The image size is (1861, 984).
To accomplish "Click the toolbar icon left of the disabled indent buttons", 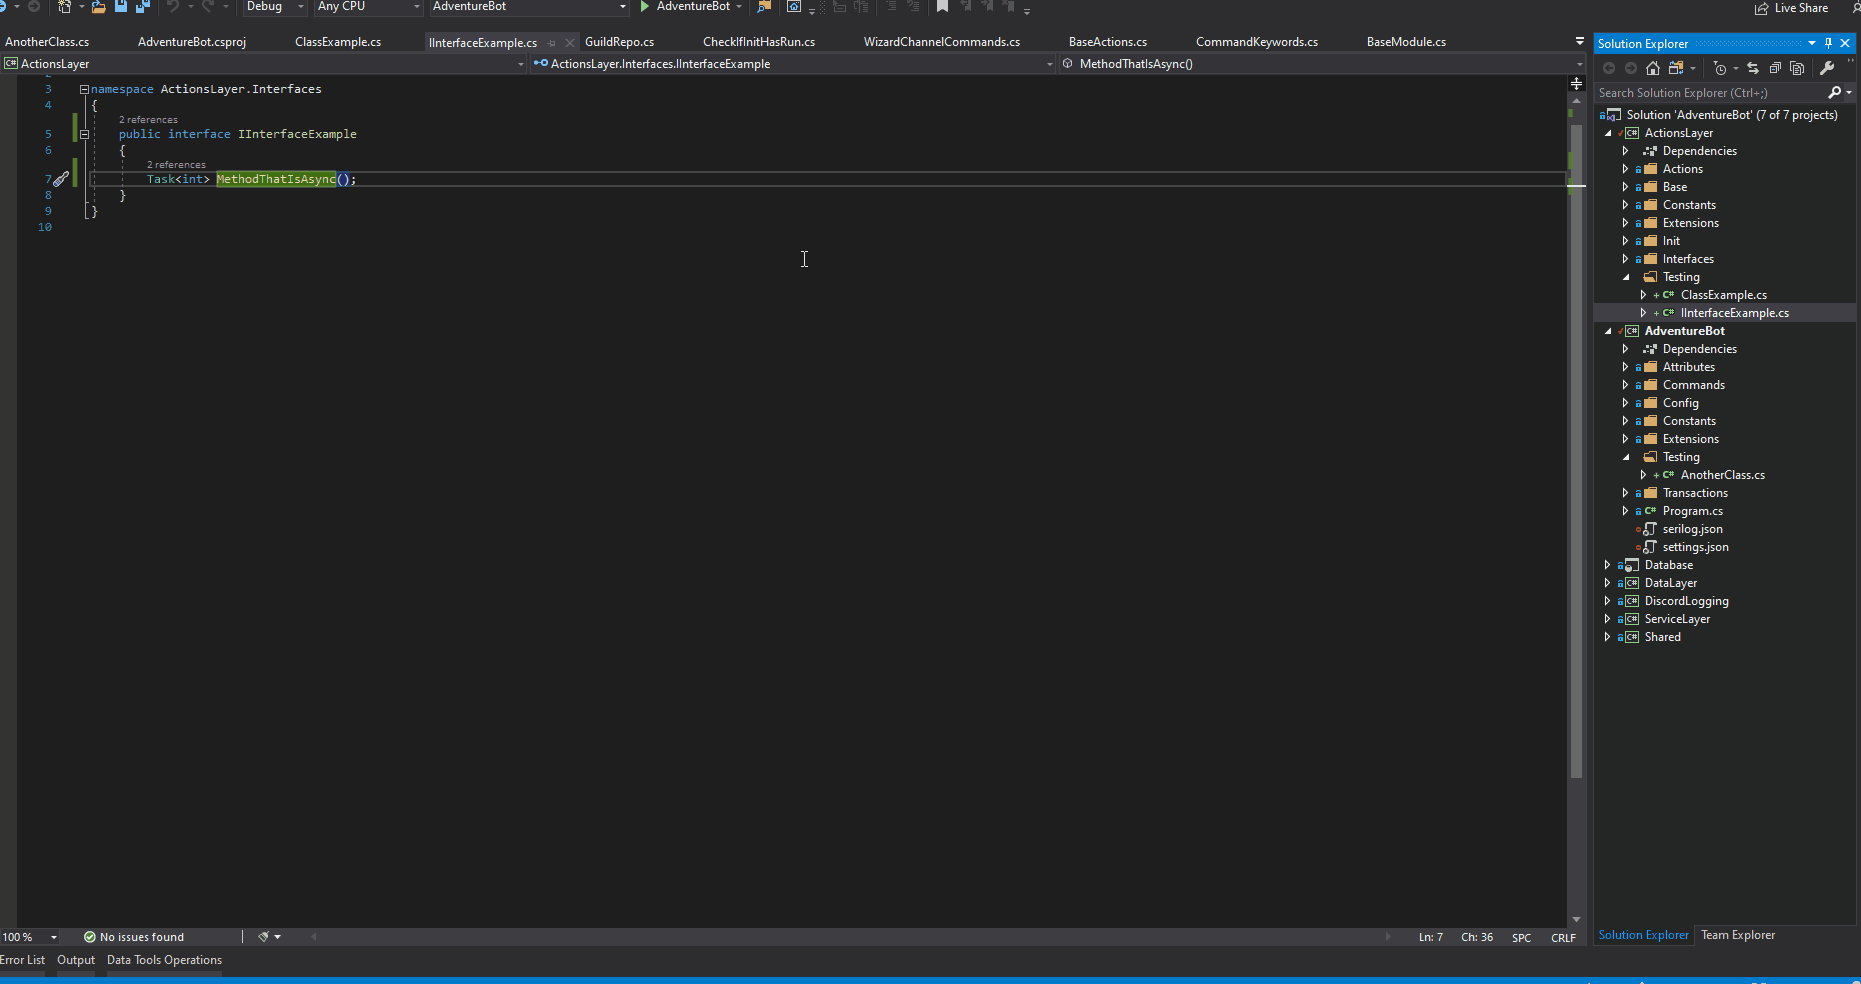I will 794,6.
